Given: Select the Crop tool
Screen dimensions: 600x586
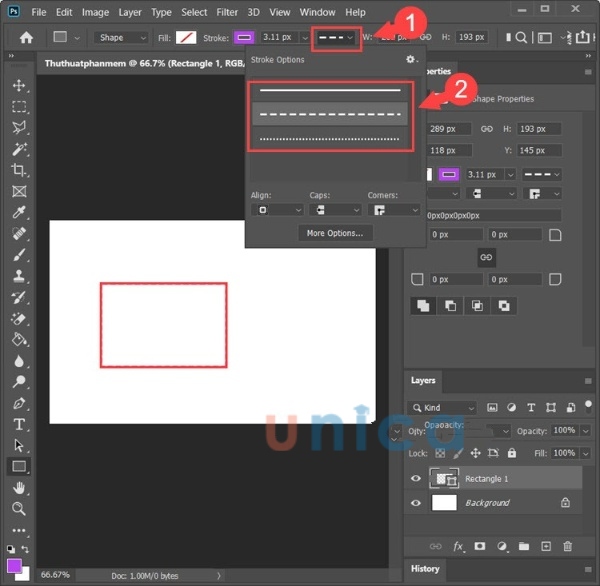Looking at the screenshot, I should 19,170.
